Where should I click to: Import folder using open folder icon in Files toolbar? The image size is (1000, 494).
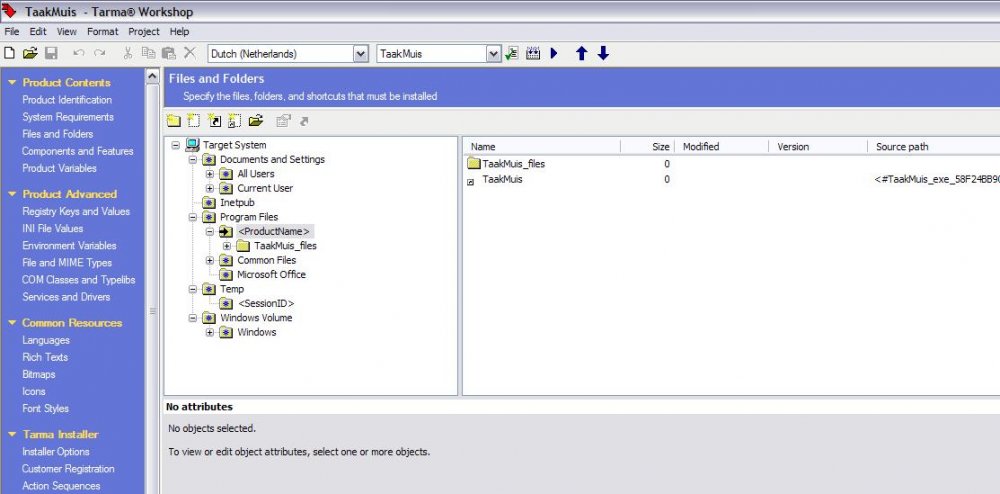(x=256, y=120)
